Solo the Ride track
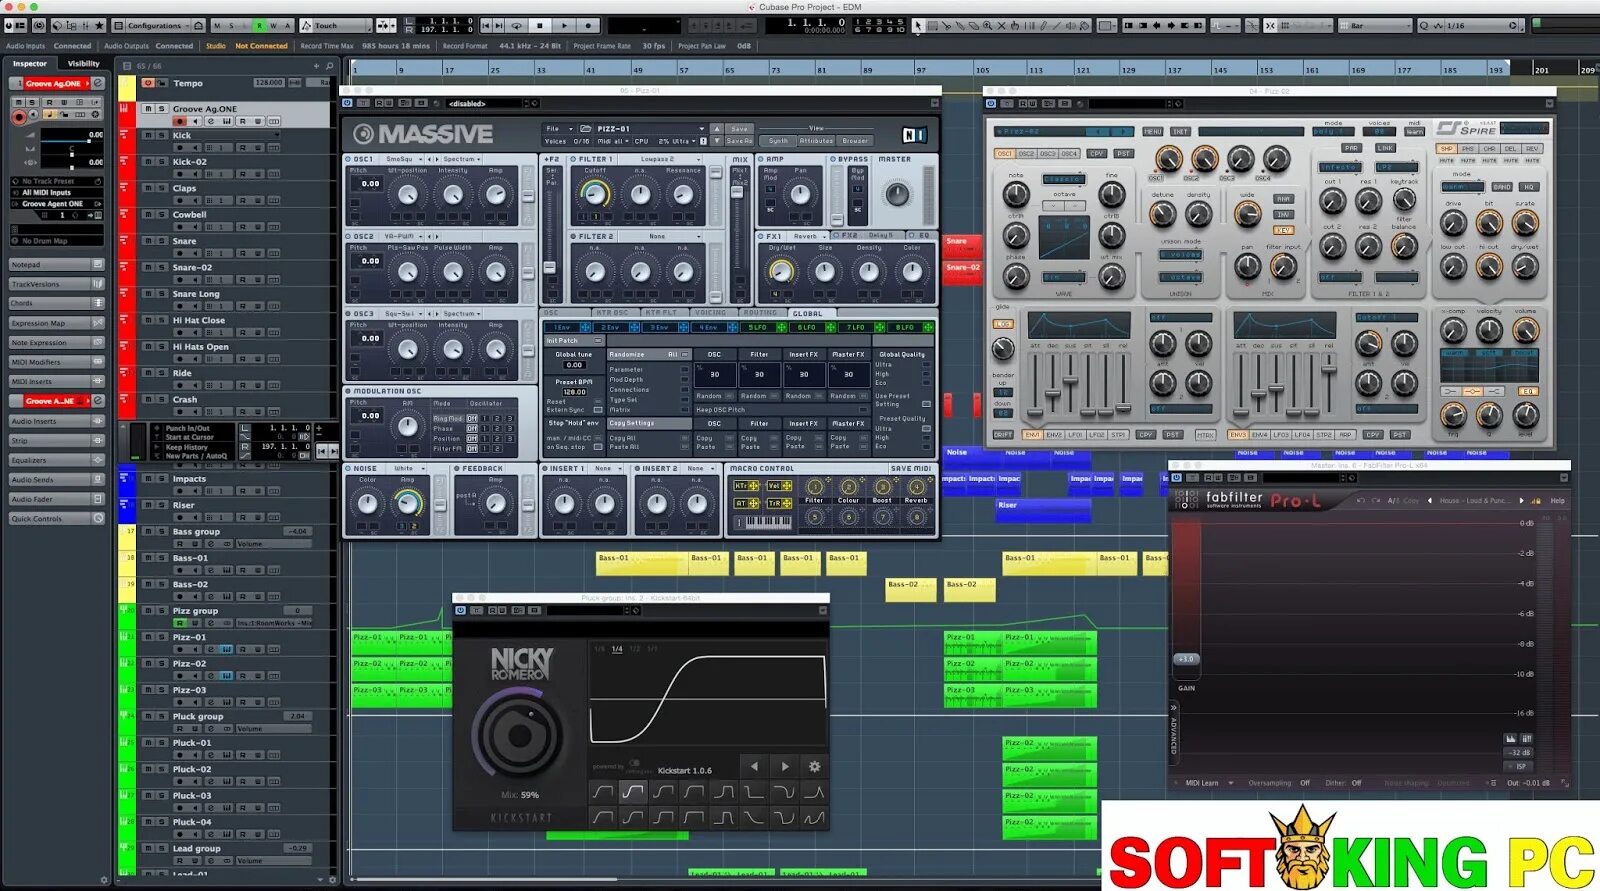The width and height of the screenshot is (1600, 891). pyautogui.click(x=161, y=373)
